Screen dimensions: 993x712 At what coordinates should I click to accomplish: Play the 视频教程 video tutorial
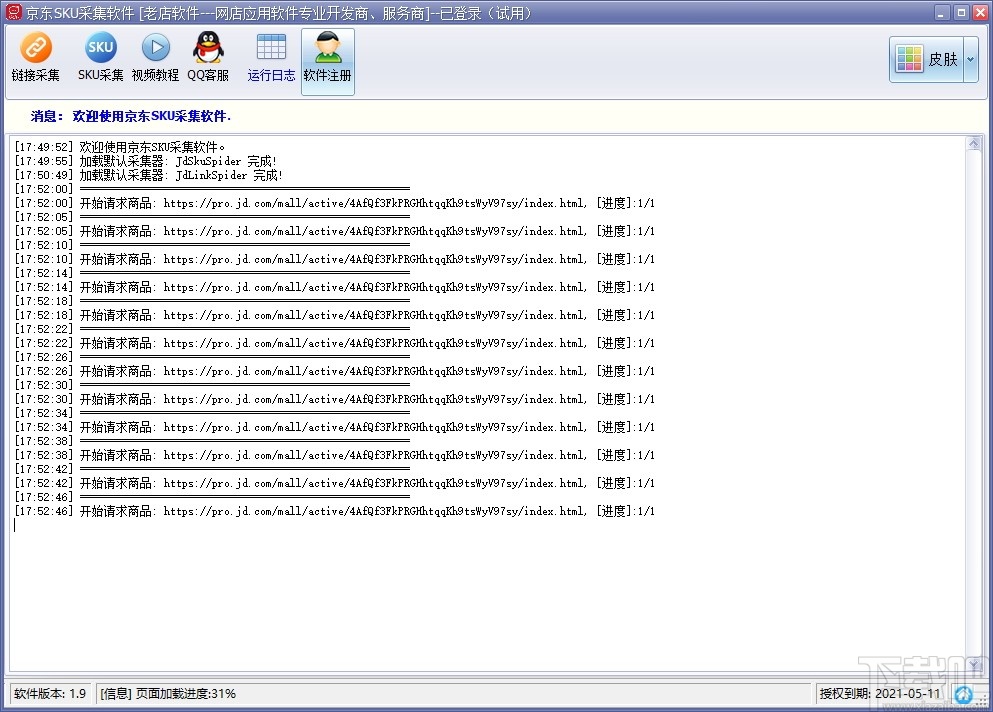click(x=155, y=58)
